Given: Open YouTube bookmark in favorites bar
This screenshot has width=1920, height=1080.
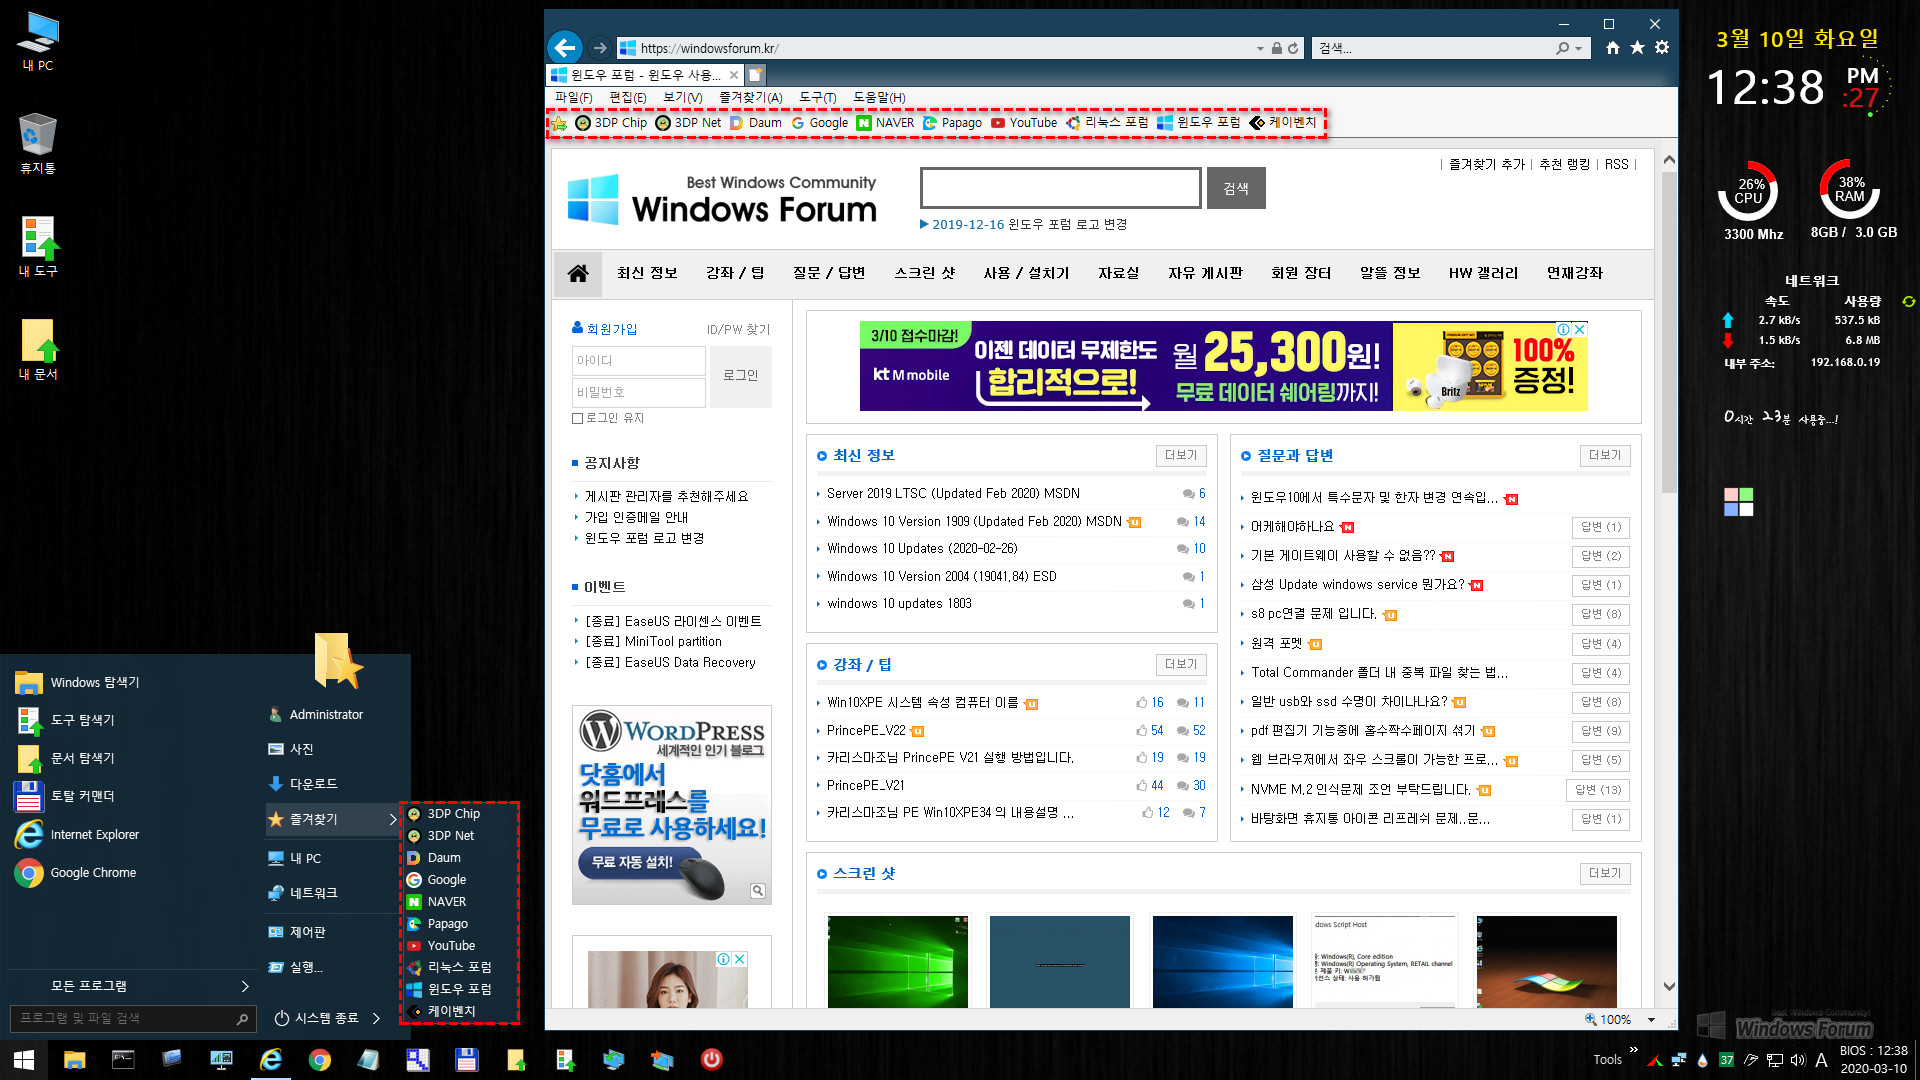Looking at the screenshot, I should pyautogui.click(x=1024, y=123).
